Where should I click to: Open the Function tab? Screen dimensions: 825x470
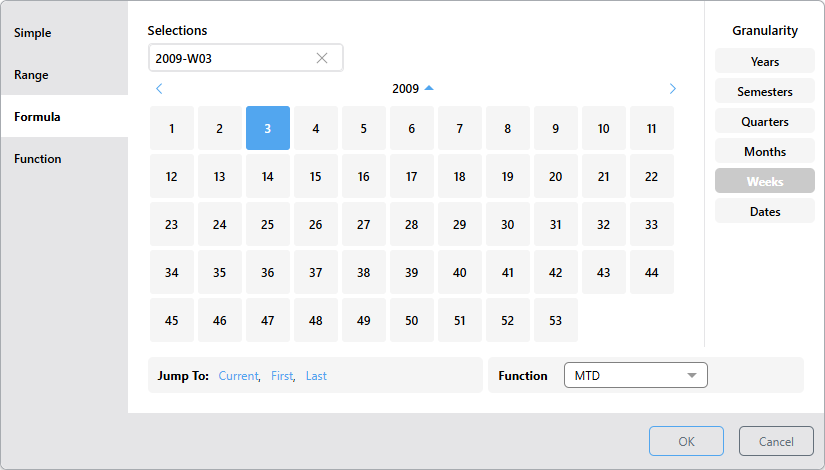38,159
